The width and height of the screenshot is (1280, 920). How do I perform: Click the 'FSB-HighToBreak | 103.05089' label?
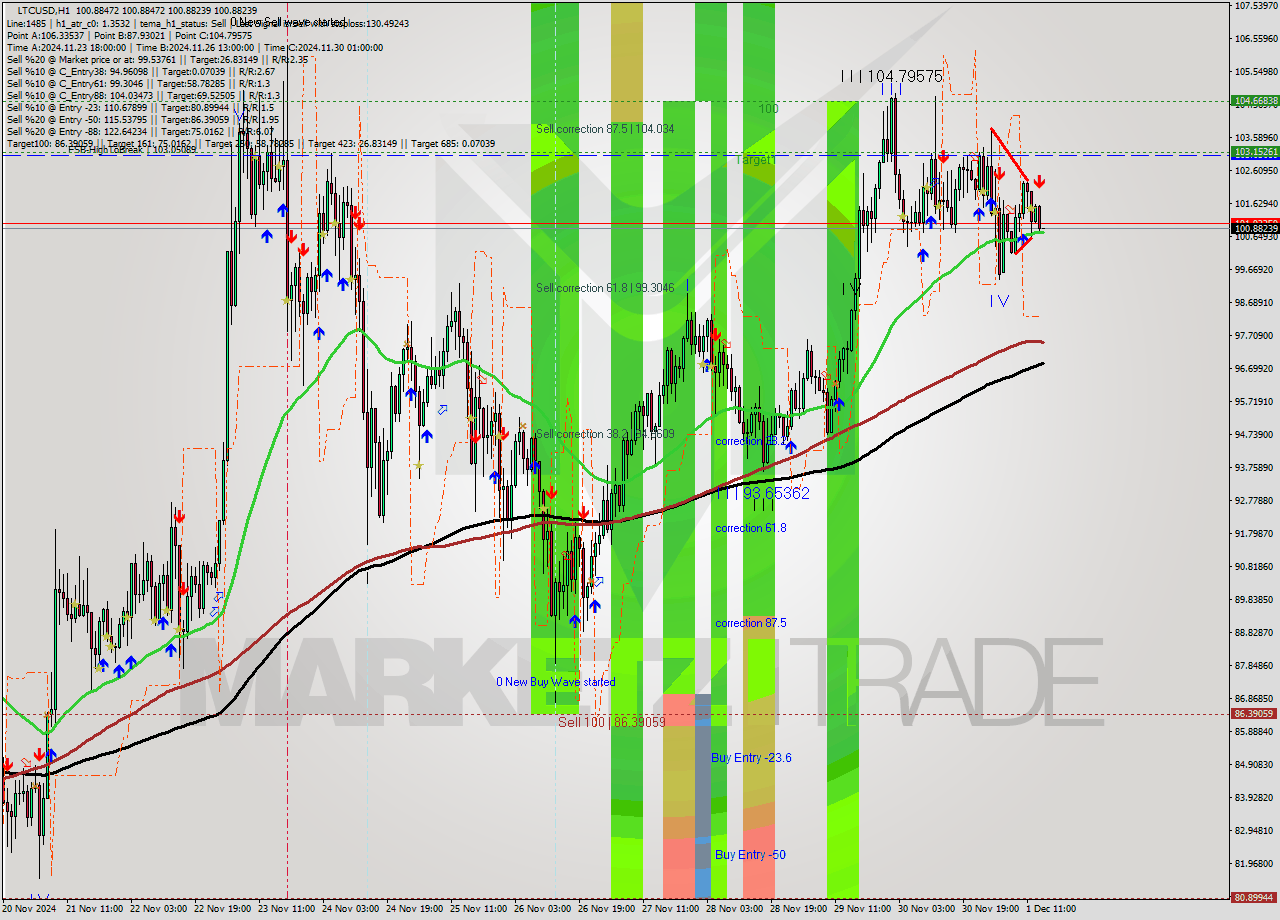click(132, 150)
